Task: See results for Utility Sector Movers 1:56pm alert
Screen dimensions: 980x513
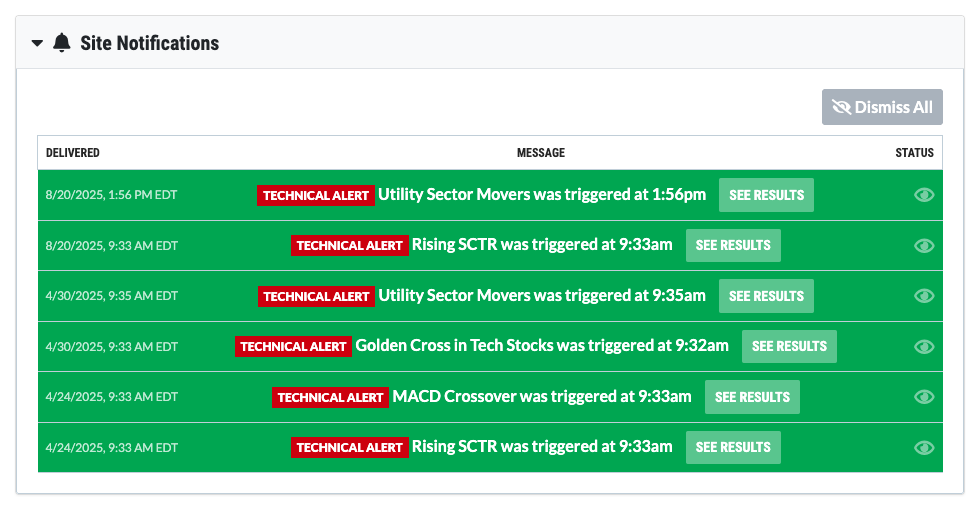Action: point(766,195)
